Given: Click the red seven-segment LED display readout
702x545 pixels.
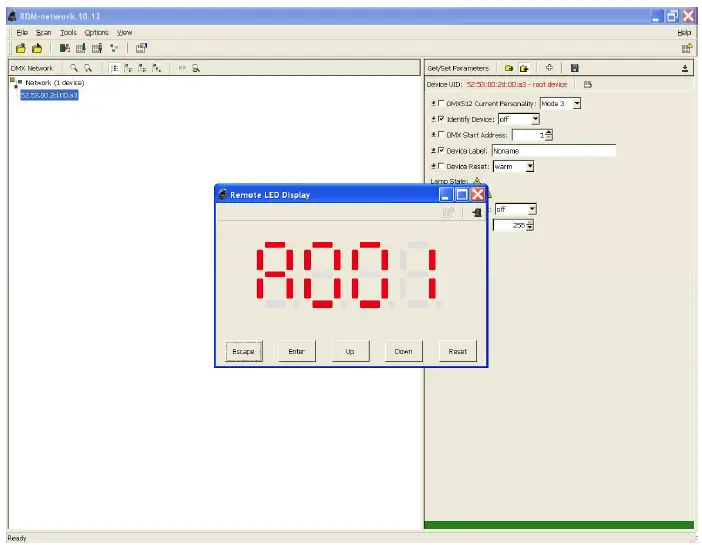Looking at the screenshot, I should pyautogui.click(x=347, y=275).
